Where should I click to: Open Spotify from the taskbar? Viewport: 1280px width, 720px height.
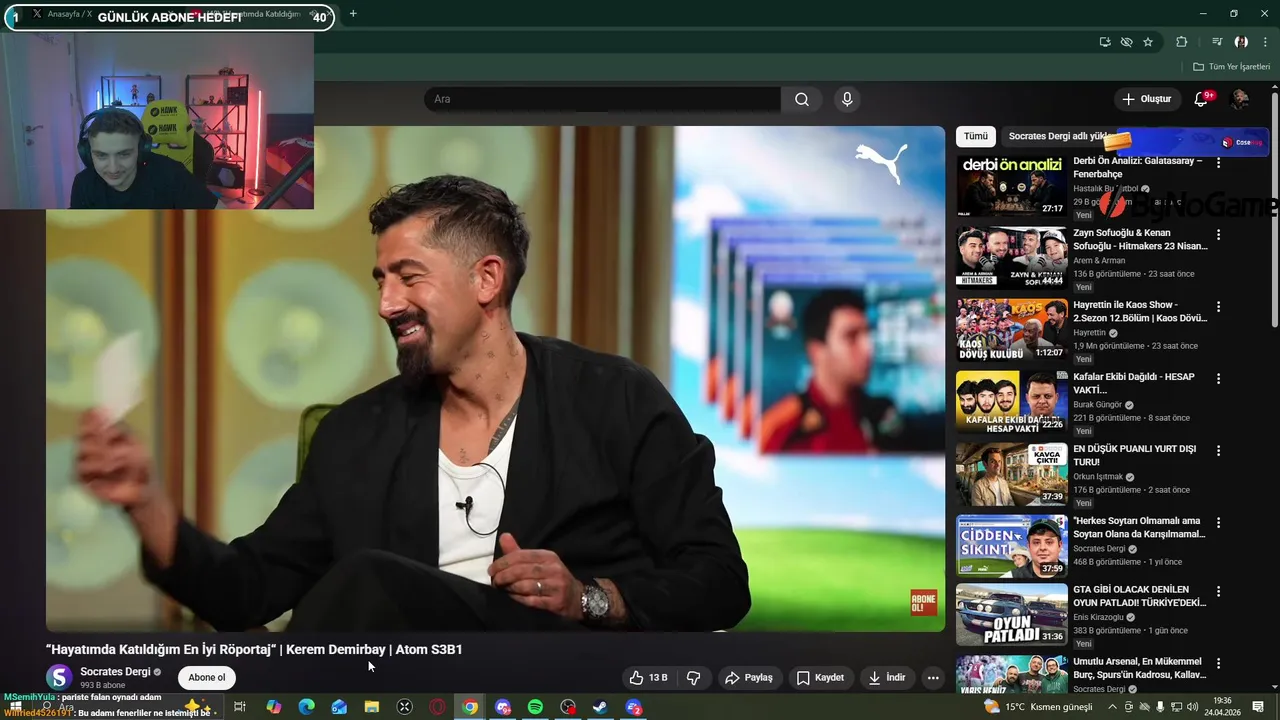pyautogui.click(x=535, y=707)
